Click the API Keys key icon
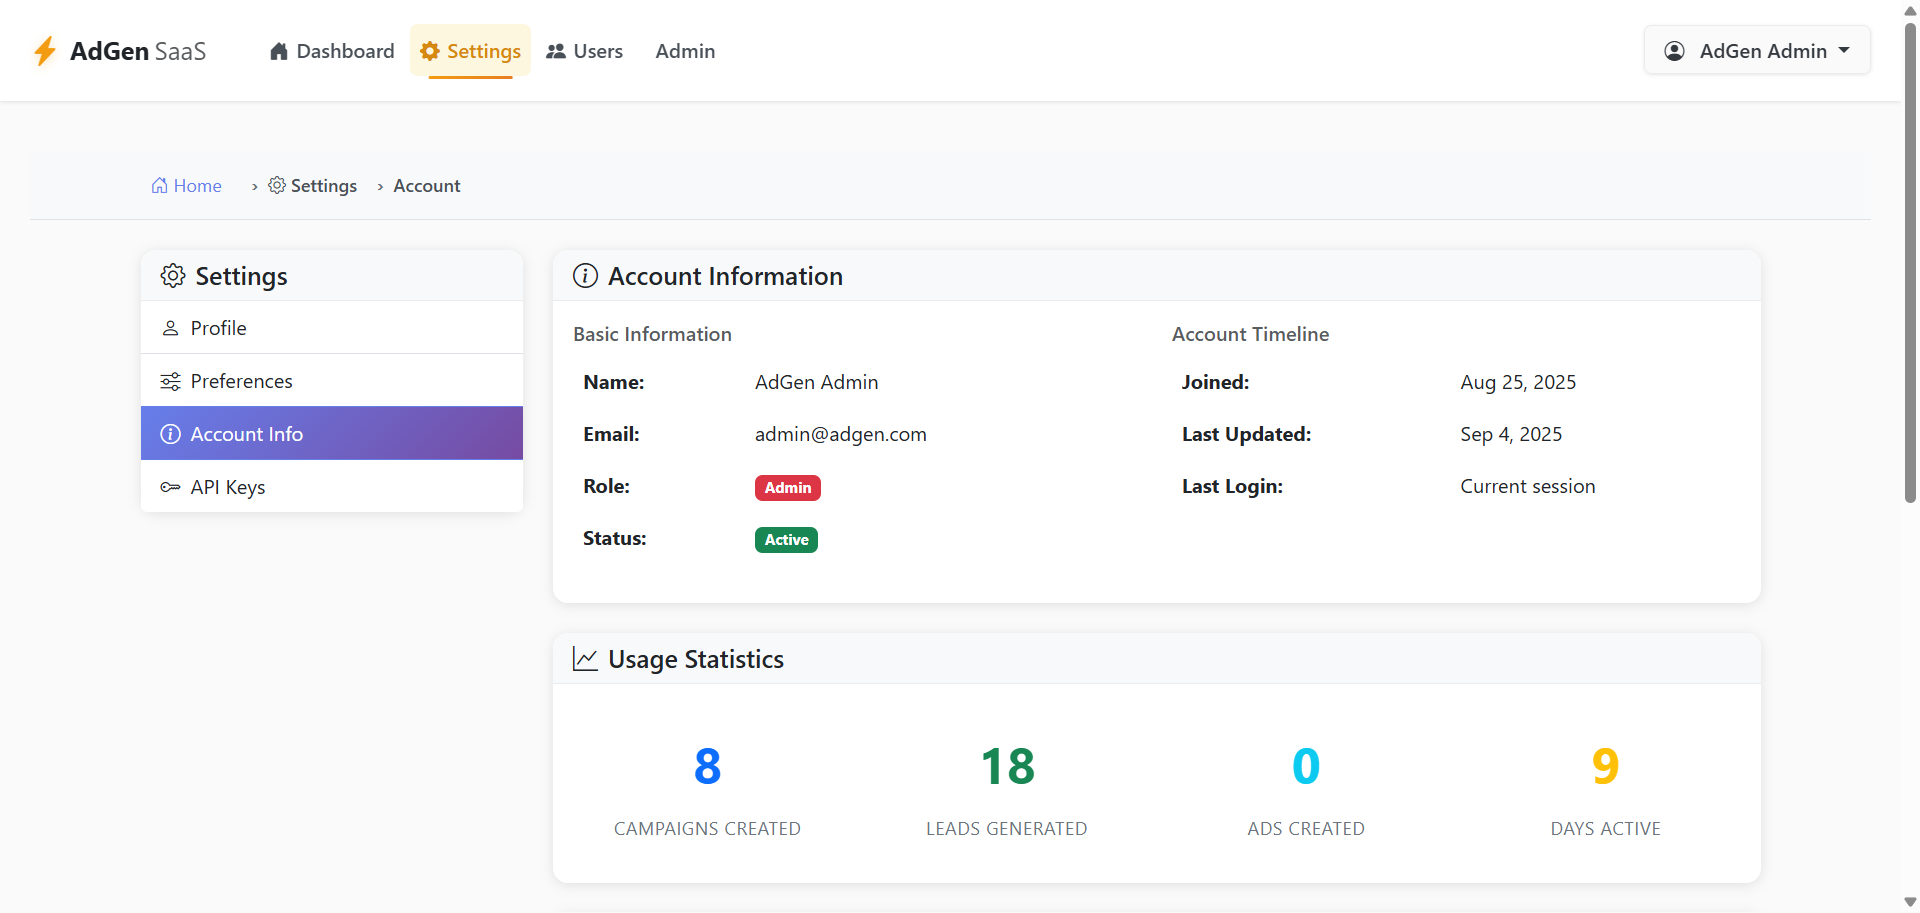 click(170, 487)
